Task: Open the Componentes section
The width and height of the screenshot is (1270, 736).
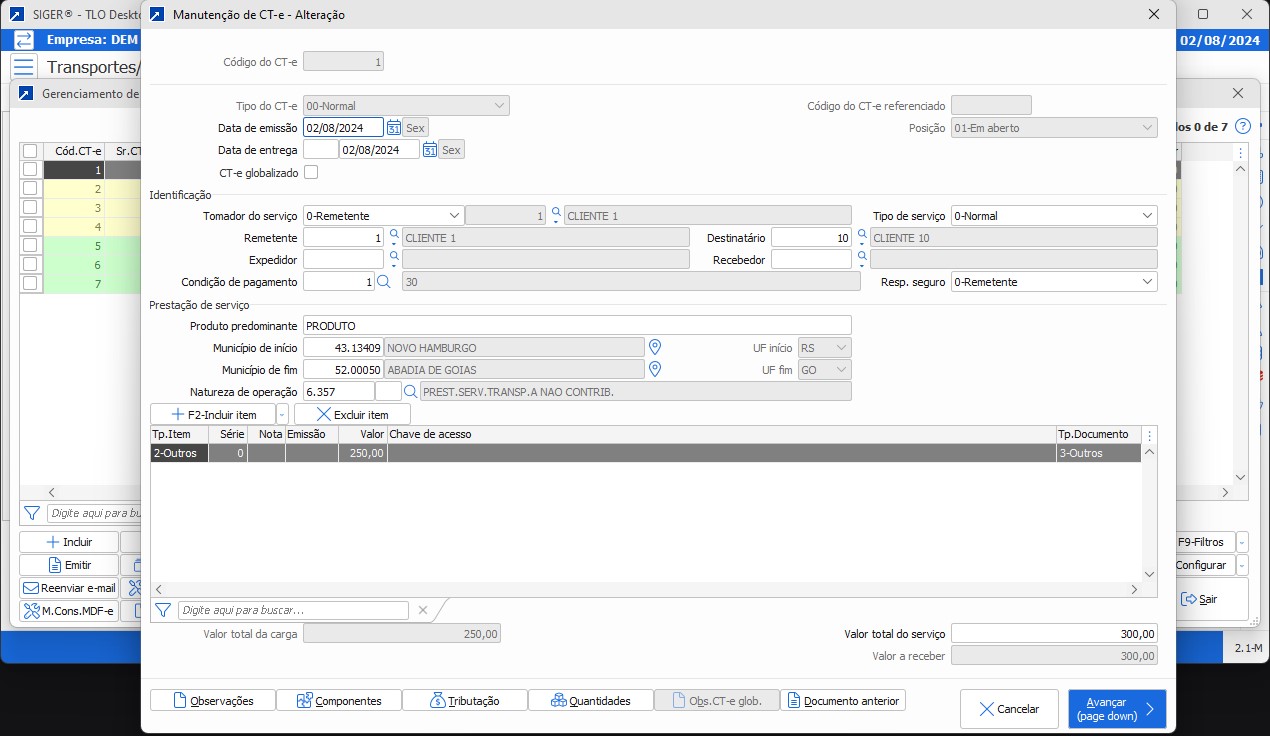Action: click(338, 701)
